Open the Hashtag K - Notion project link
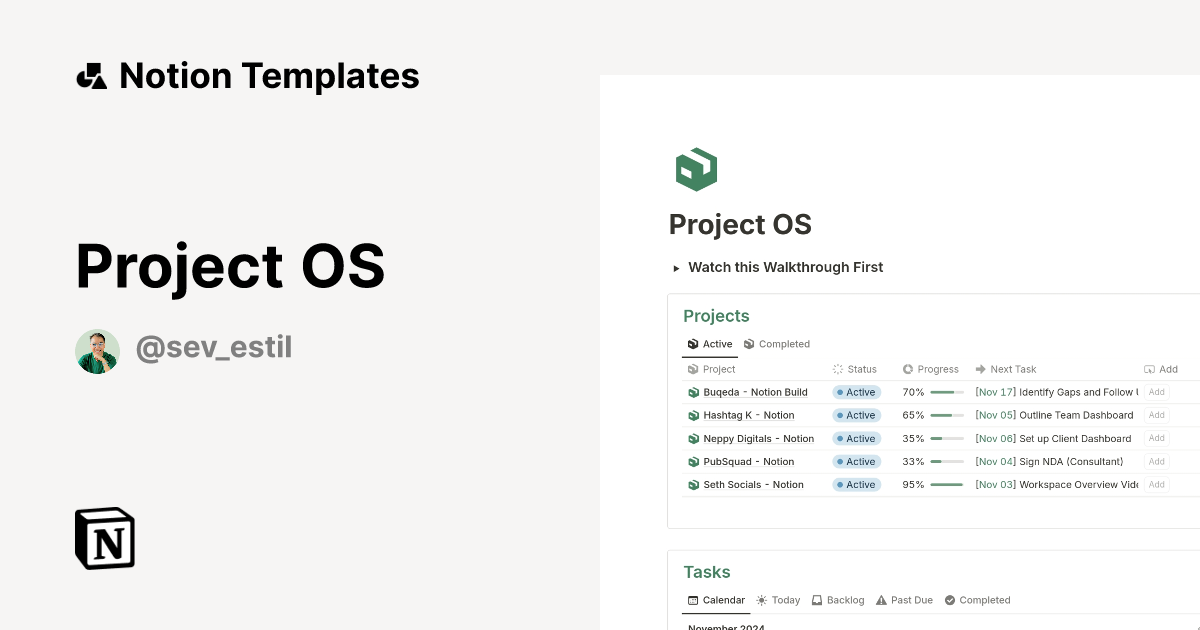The width and height of the screenshot is (1200, 630). 748,415
